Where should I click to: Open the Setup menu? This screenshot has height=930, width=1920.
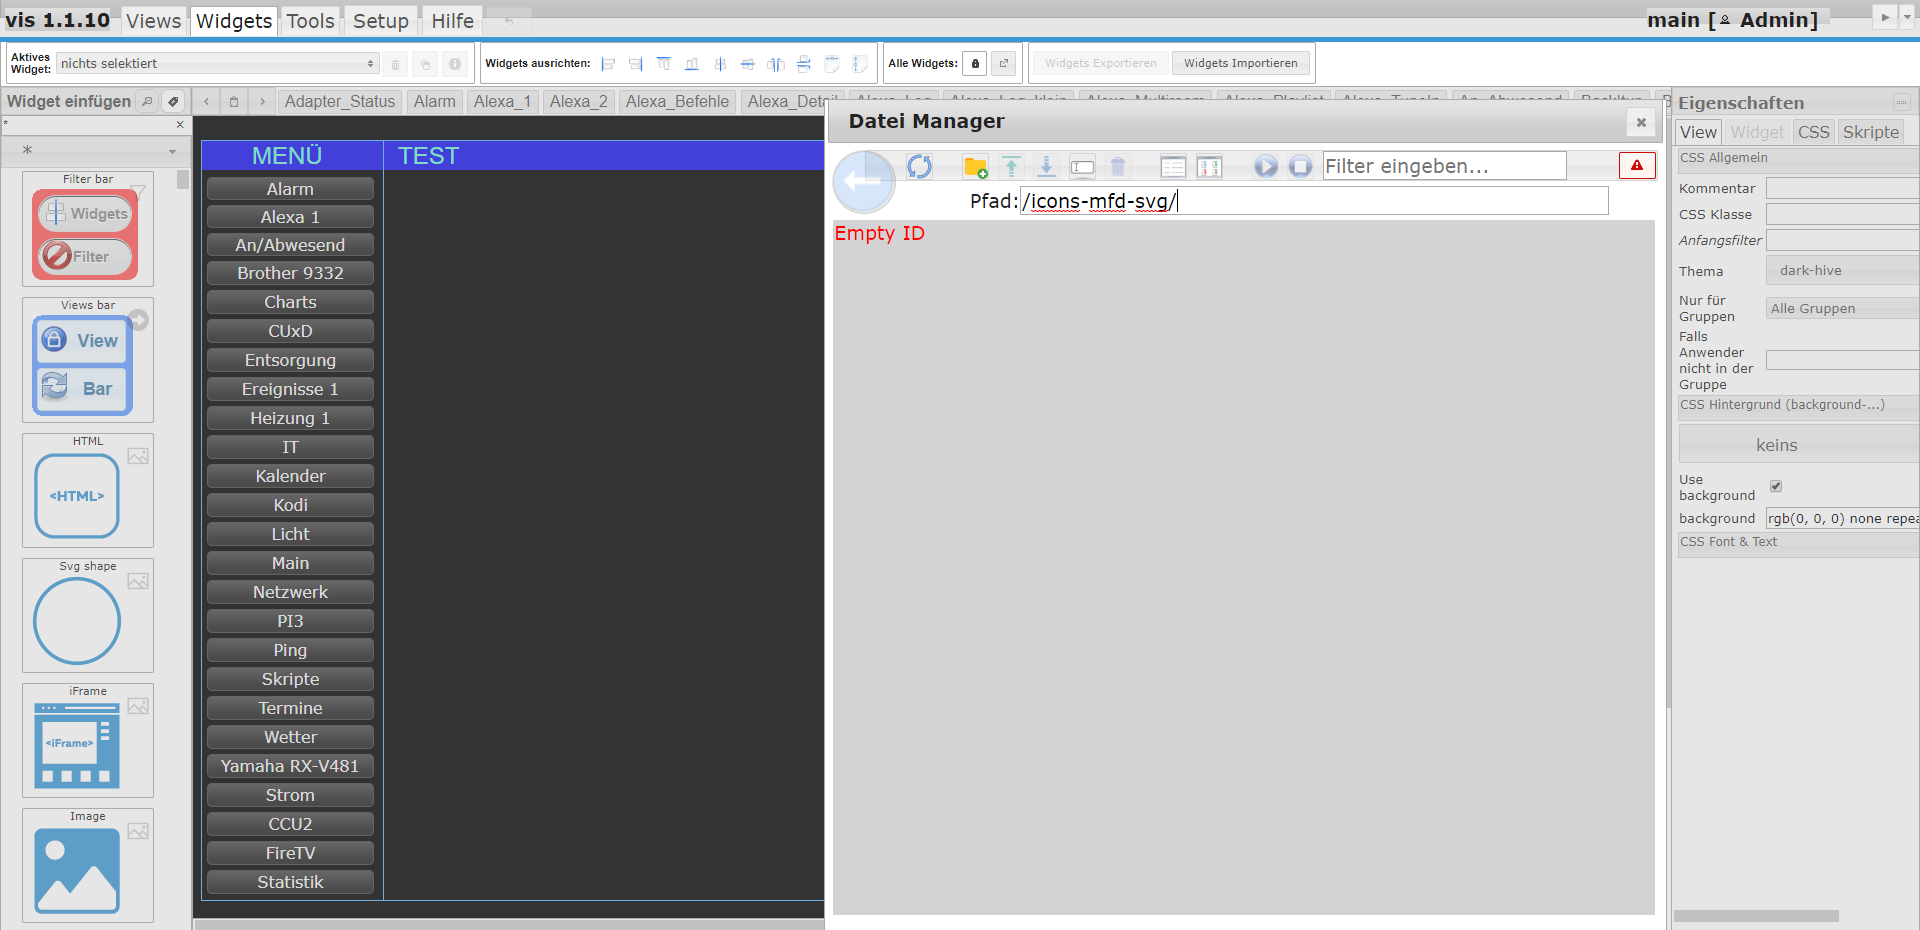tap(381, 21)
